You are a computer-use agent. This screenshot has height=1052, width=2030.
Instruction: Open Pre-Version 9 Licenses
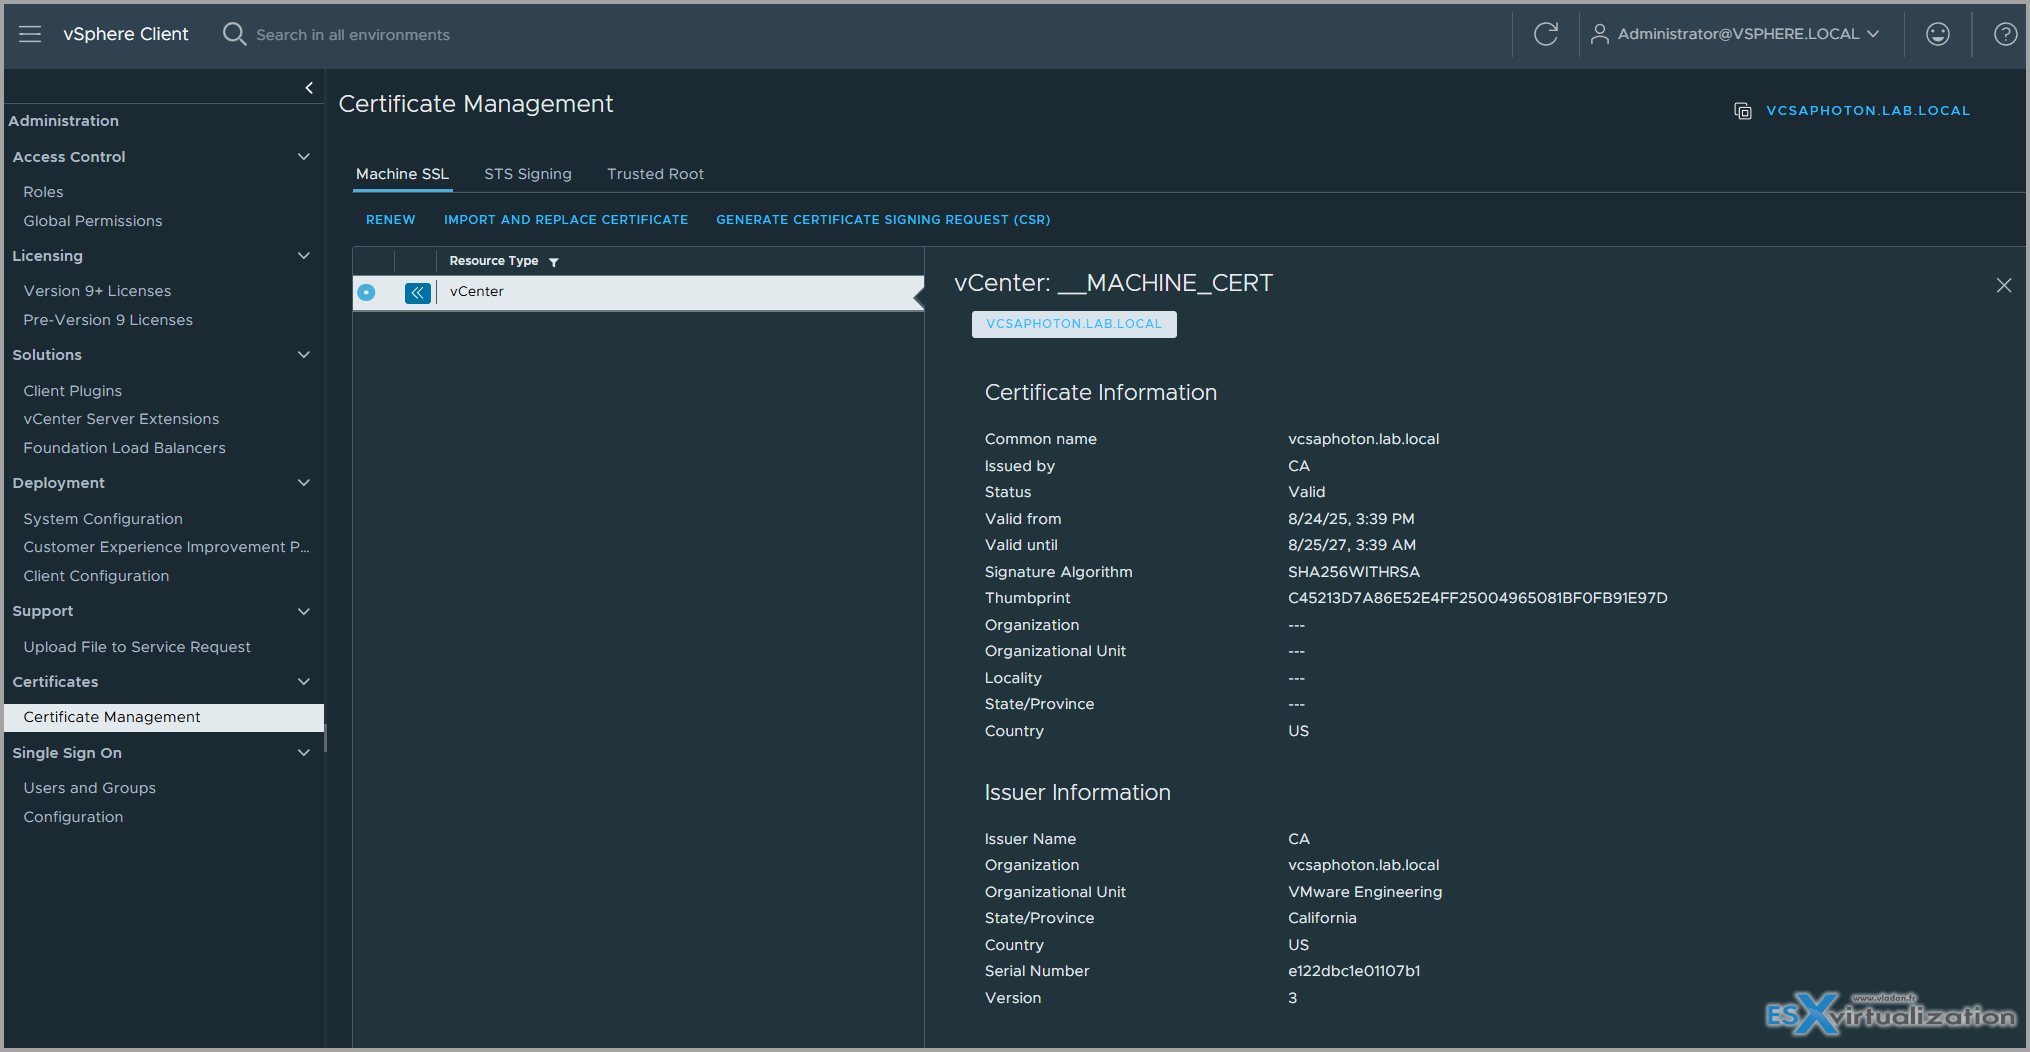(x=108, y=320)
